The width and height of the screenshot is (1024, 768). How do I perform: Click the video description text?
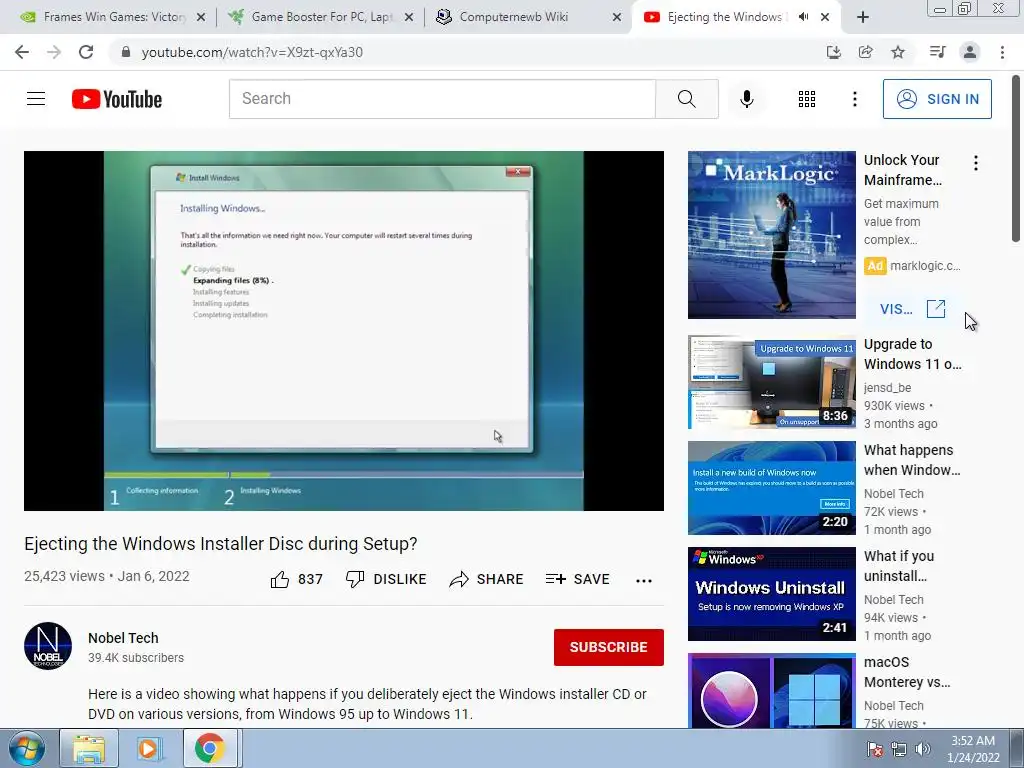click(367, 704)
